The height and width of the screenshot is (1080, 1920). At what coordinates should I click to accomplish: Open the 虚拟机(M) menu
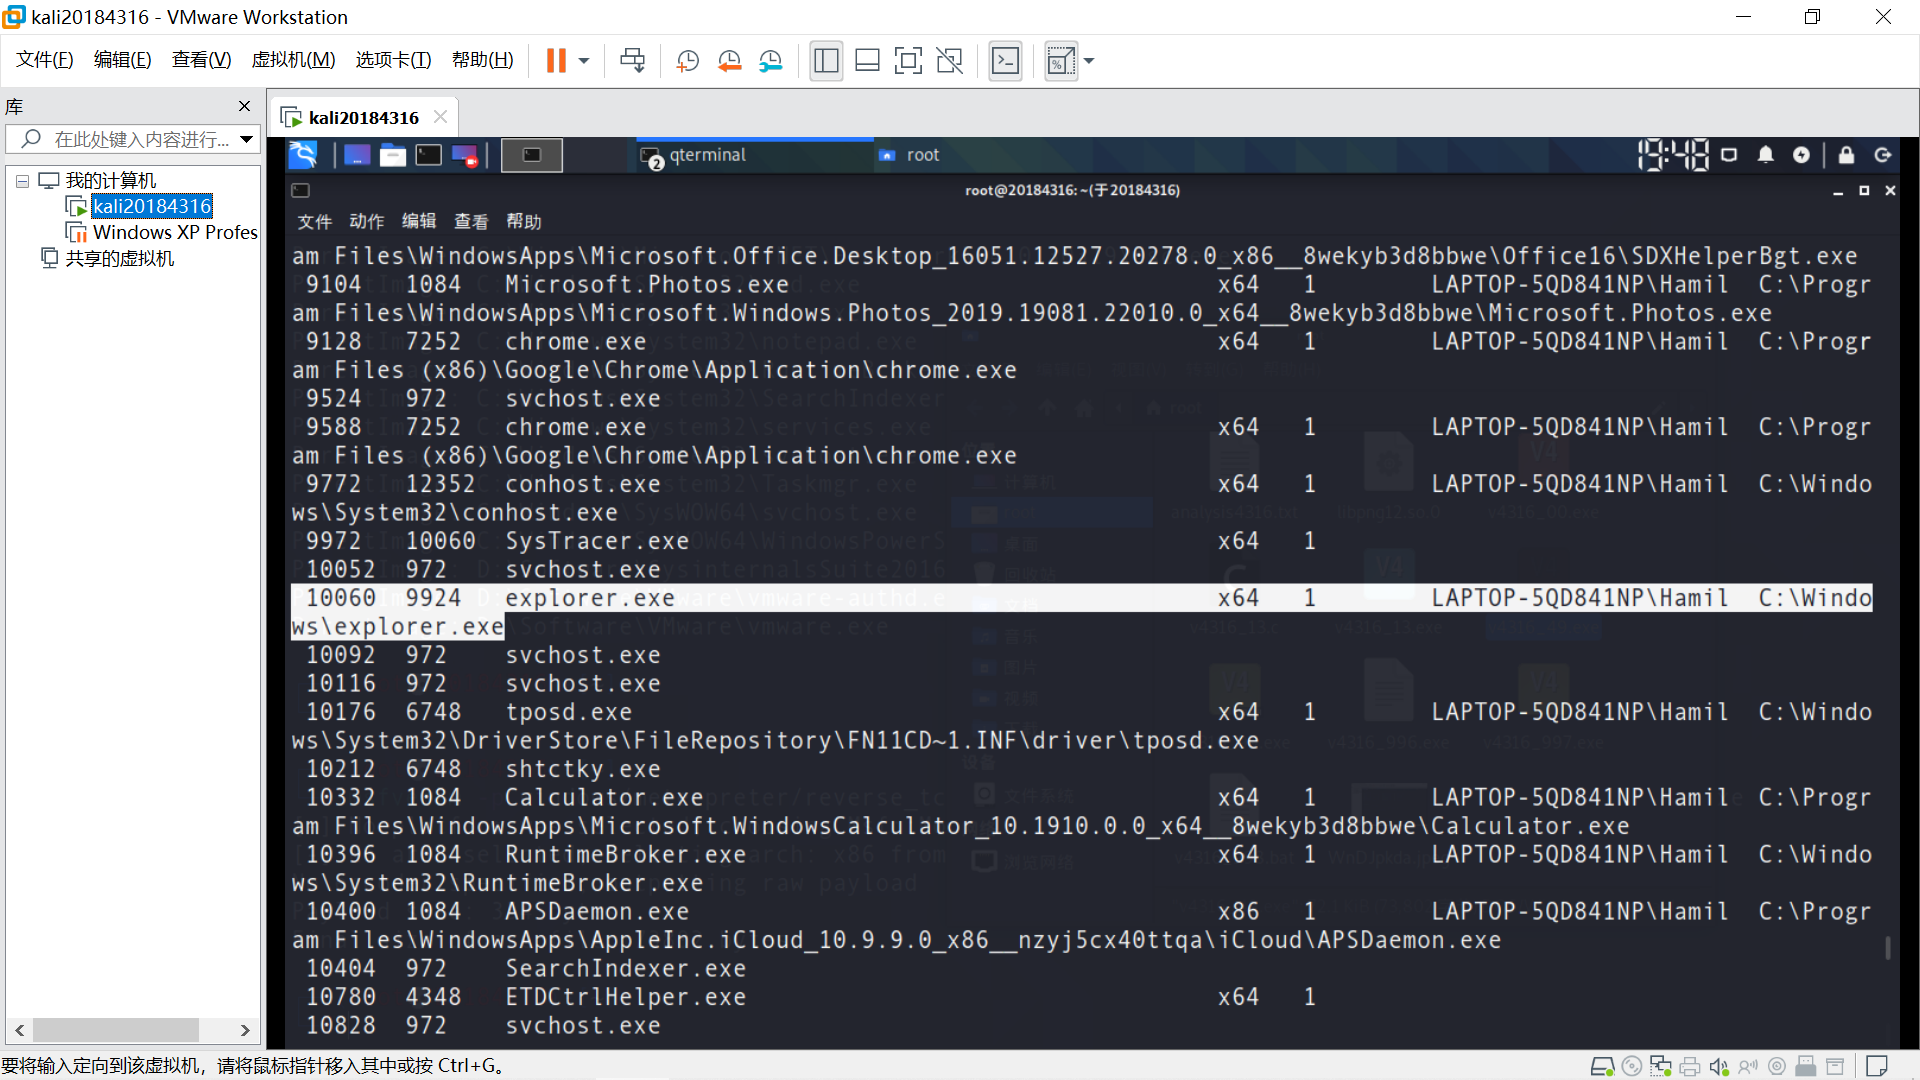(293, 60)
